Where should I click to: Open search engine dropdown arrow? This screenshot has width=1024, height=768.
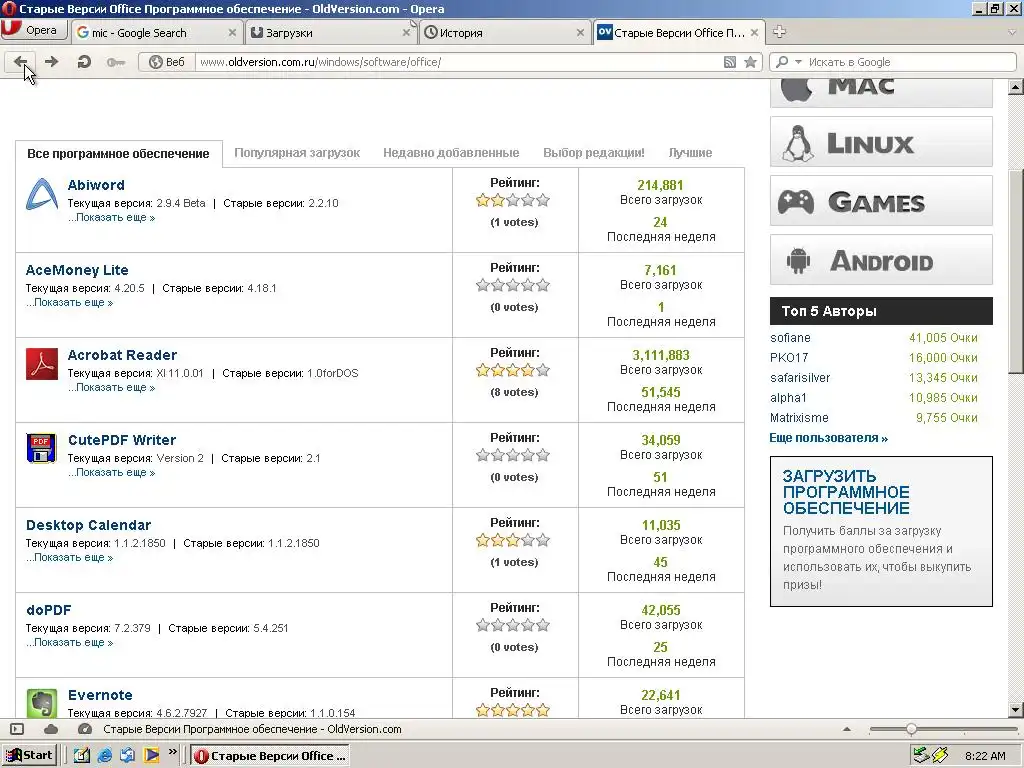(798, 62)
